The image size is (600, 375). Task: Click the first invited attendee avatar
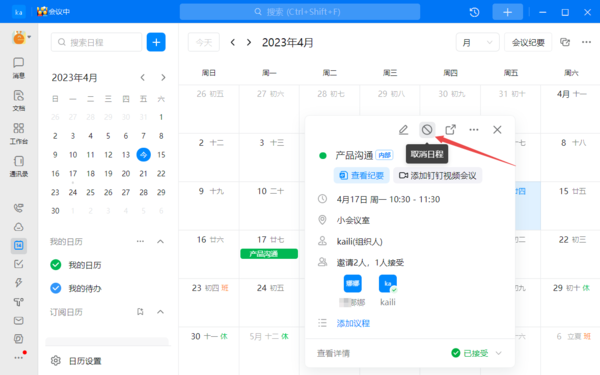pos(352,284)
